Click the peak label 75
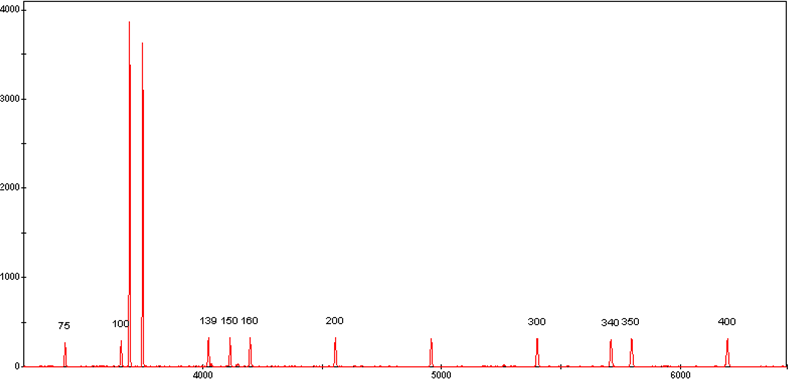 pyautogui.click(x=64, y=326)
